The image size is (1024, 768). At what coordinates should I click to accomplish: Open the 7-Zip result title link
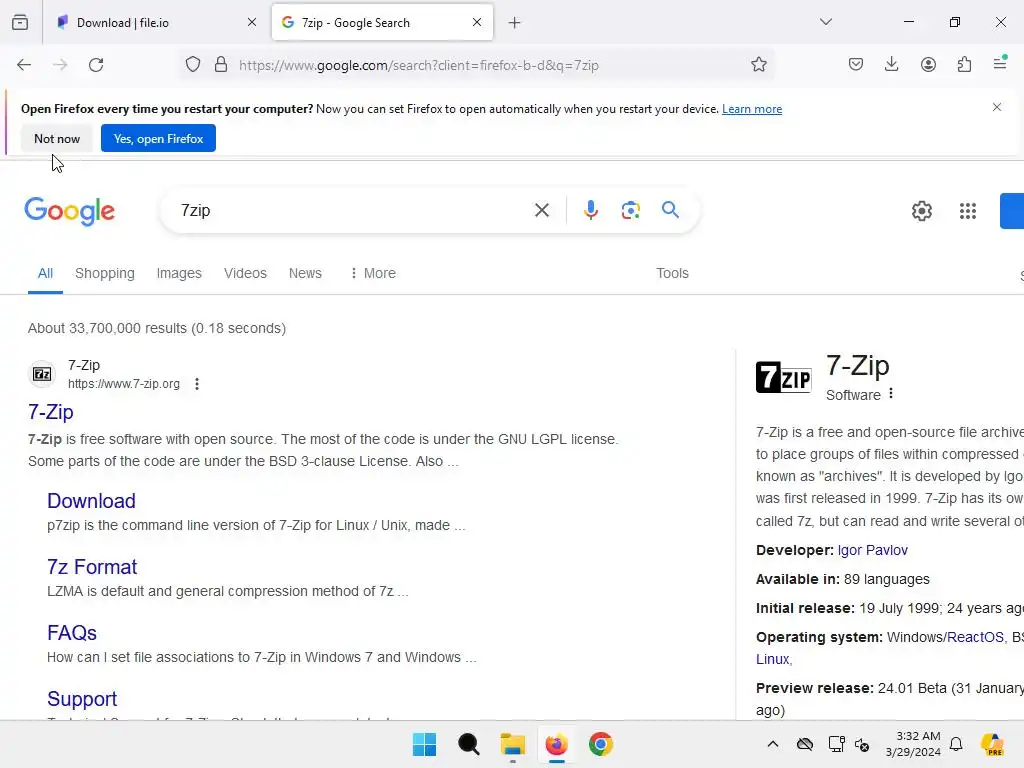point(51,412)
